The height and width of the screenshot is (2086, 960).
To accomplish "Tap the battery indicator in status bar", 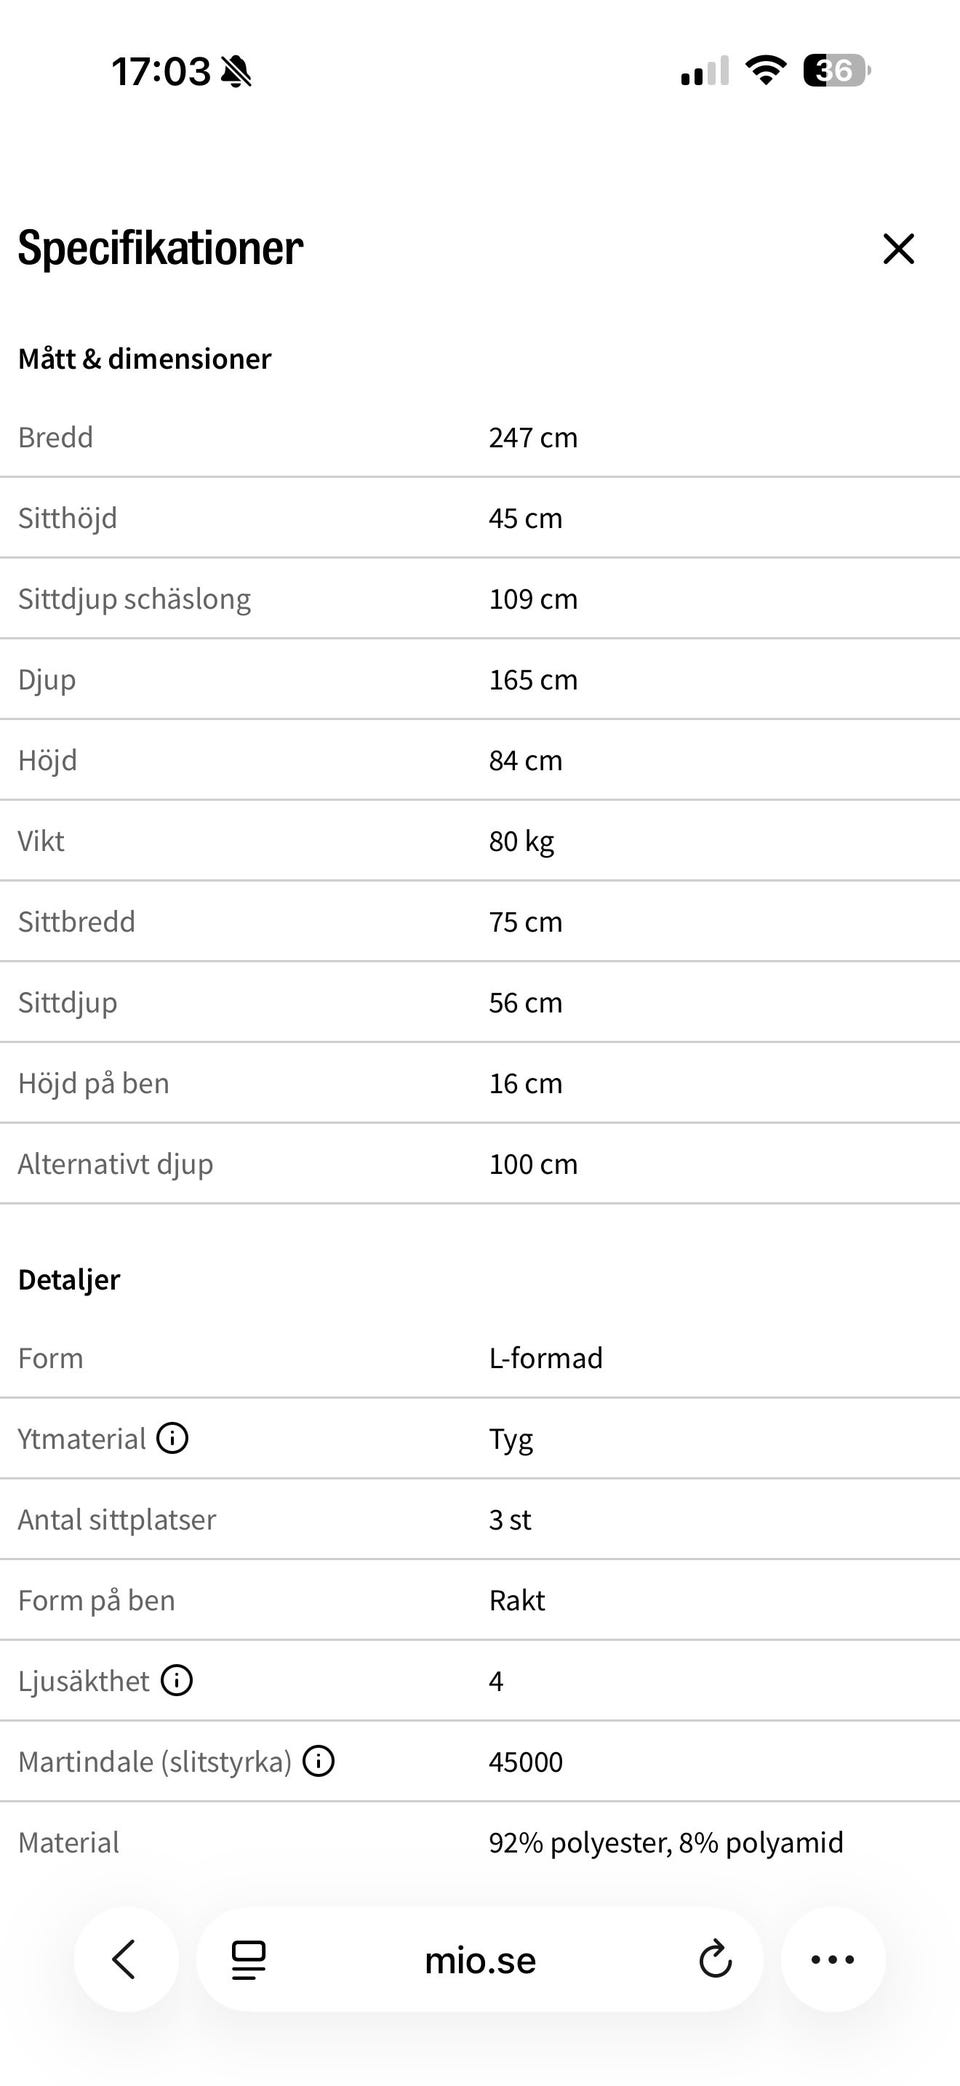I will (837, 71).
